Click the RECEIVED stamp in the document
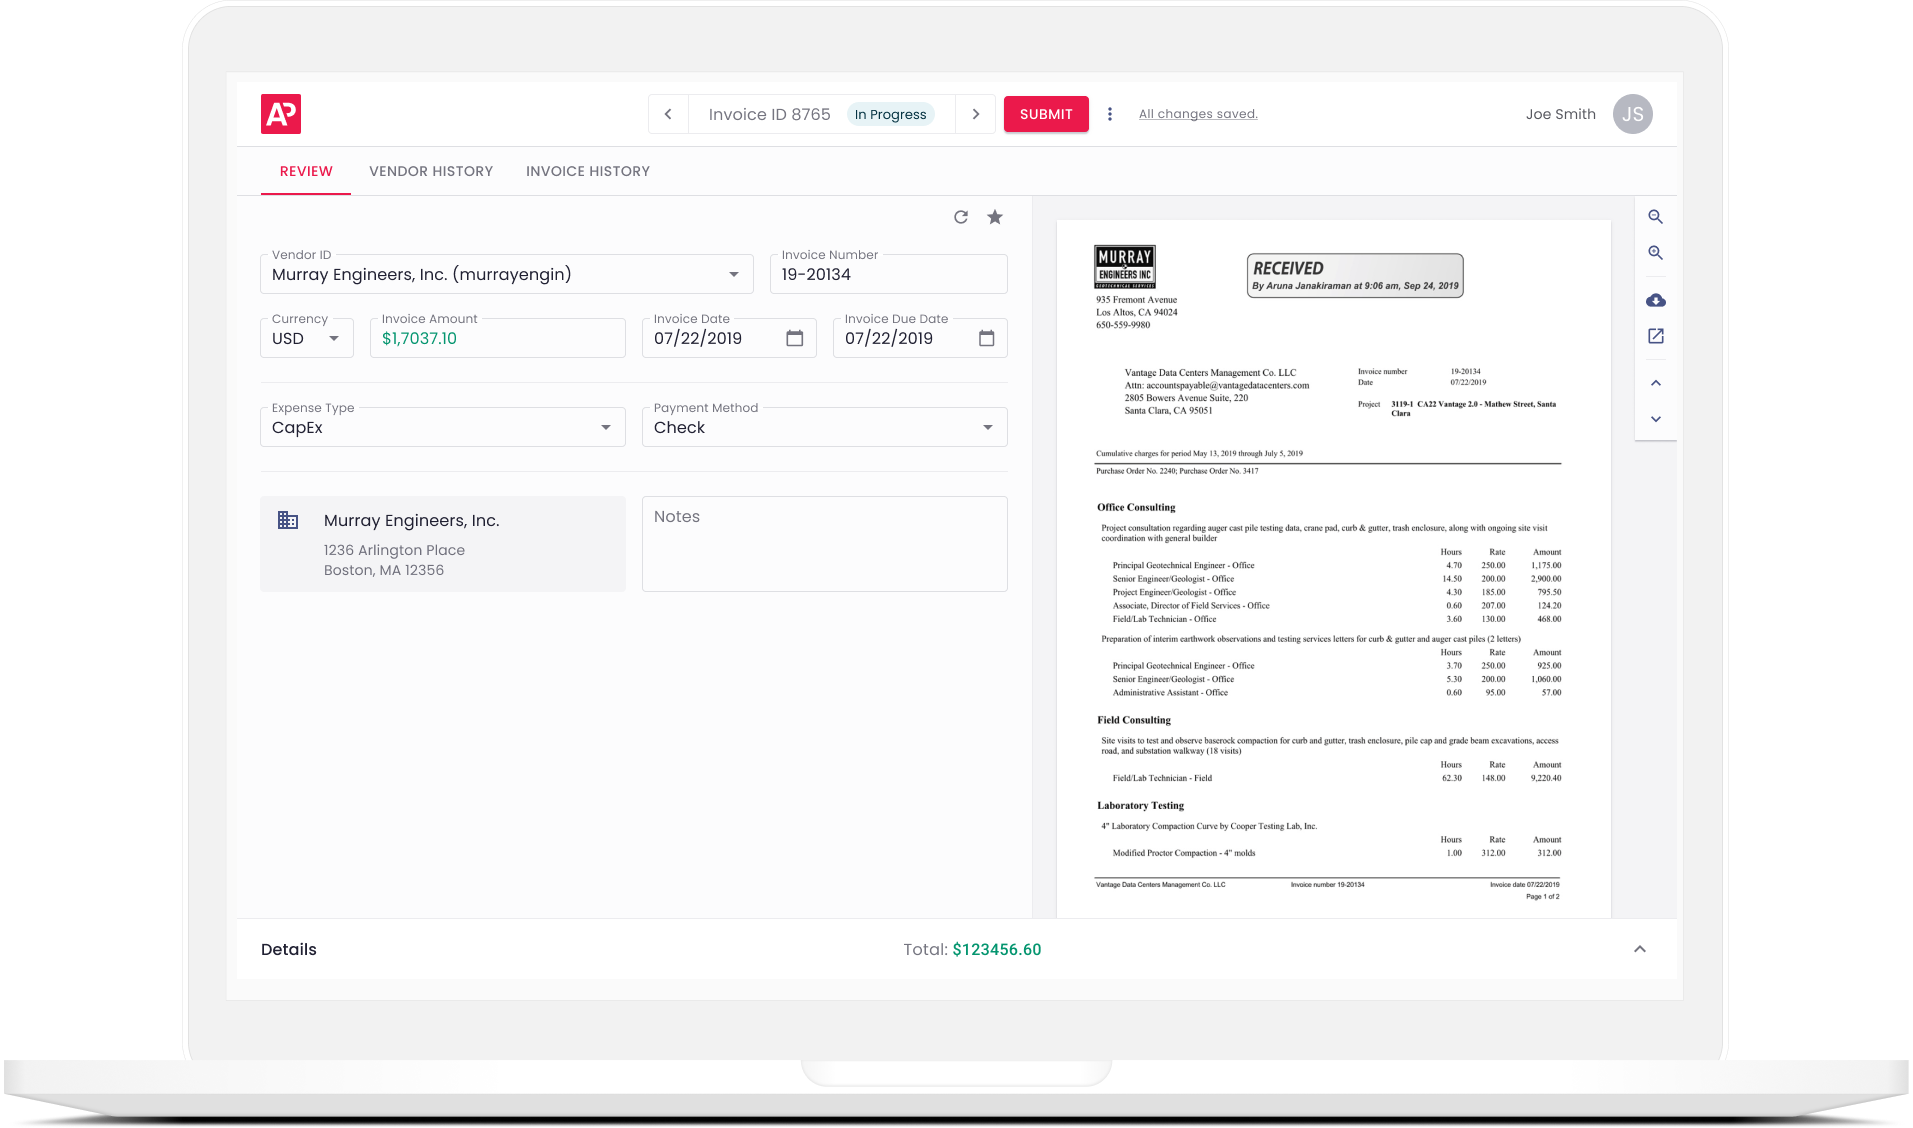 pyautogui.click(x=1355, y=275)
